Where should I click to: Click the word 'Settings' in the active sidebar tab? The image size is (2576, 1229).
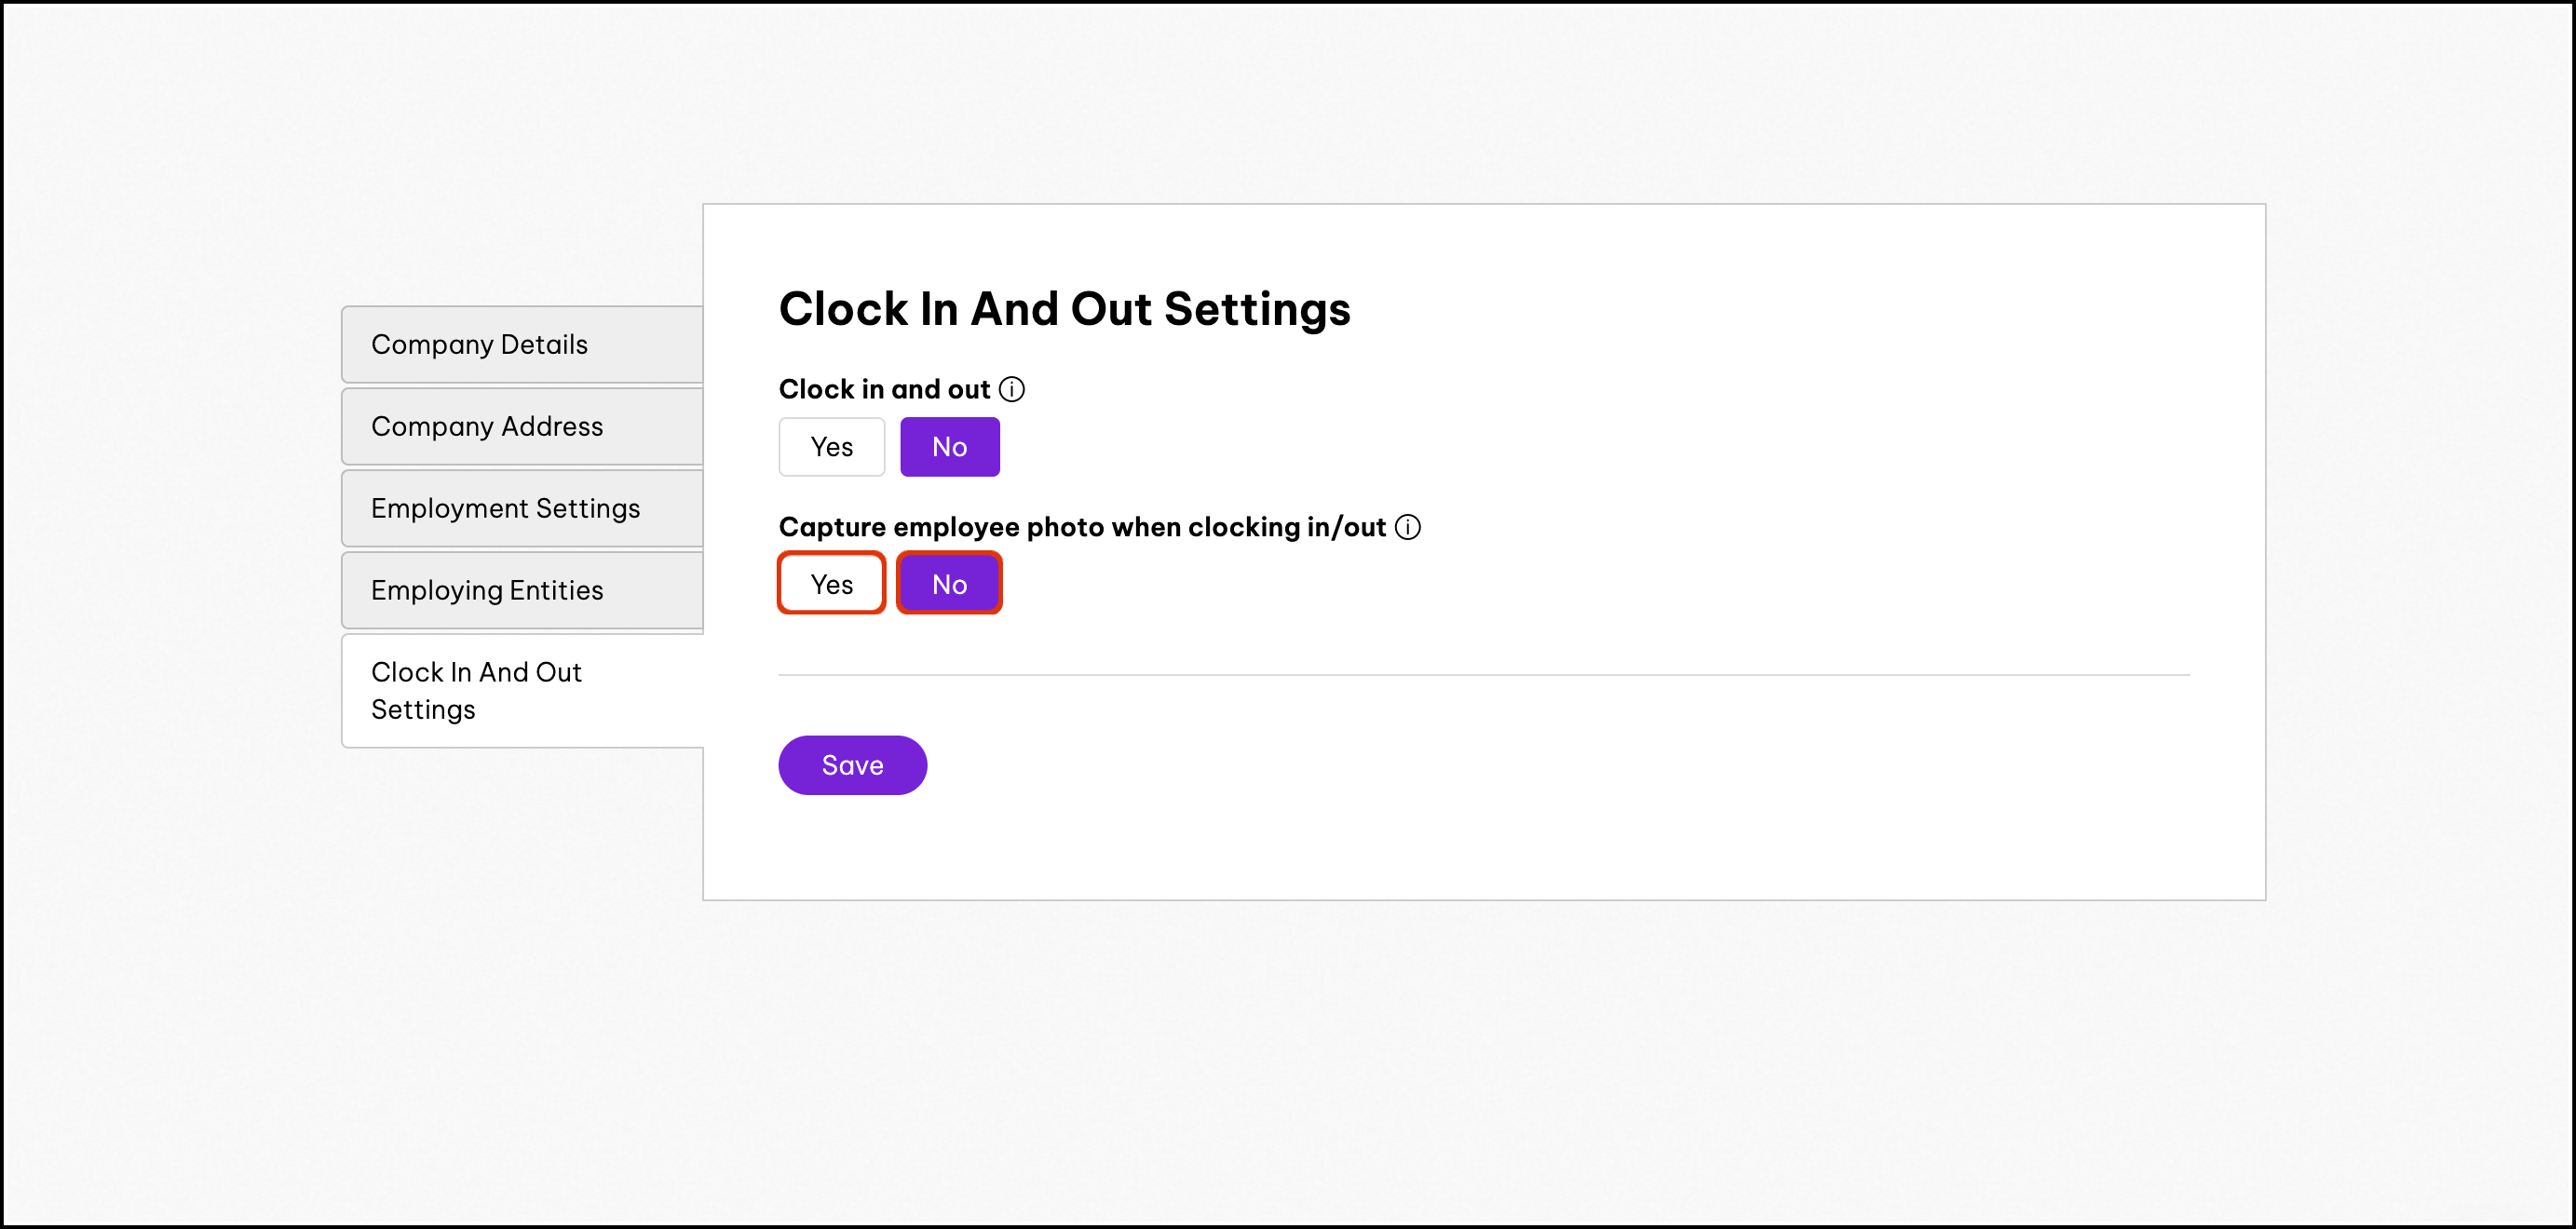tap(423, 710)
